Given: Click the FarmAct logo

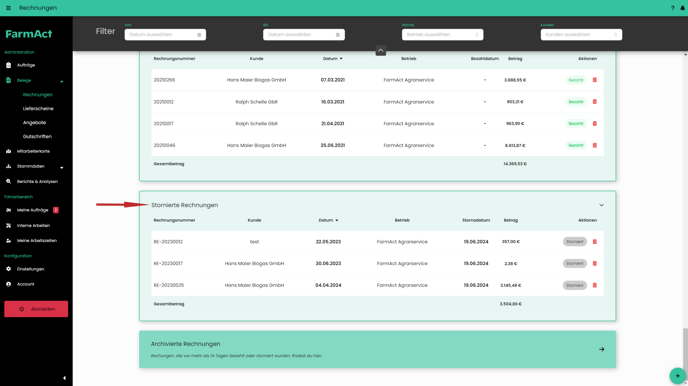Looking at the screenshot, I should point(29,34).
